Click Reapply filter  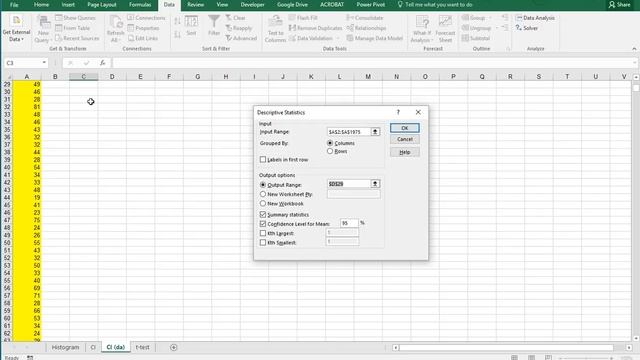click(x=239, y=28)
